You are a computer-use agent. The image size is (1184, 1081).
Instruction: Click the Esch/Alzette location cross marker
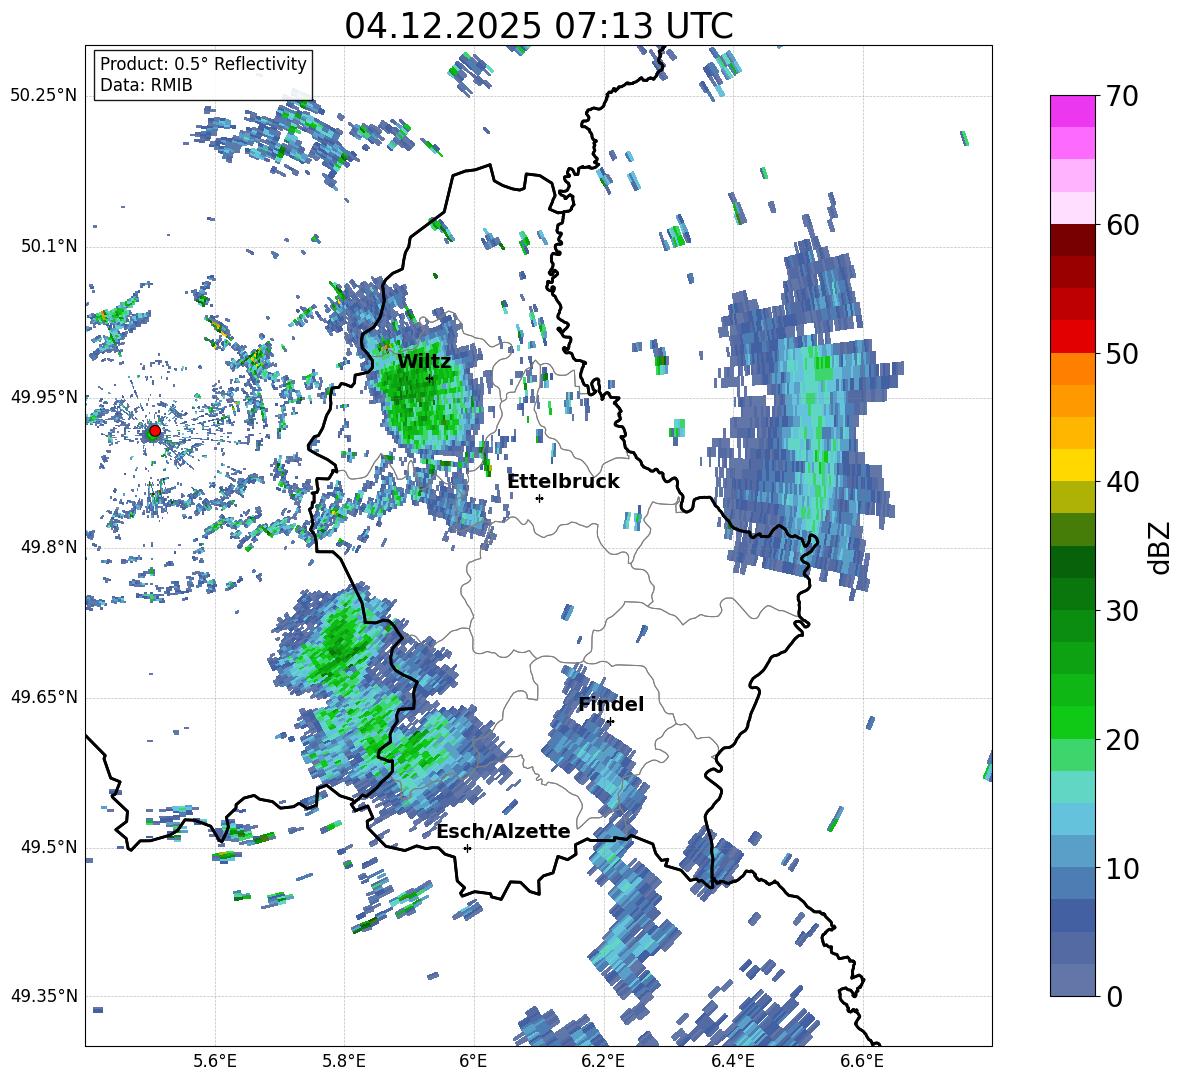point(467,848)
